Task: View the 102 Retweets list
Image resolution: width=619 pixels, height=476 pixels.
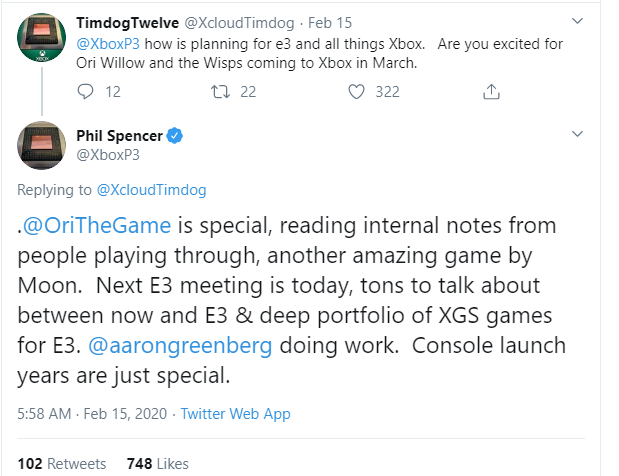Action: click(x=61, y=463)
